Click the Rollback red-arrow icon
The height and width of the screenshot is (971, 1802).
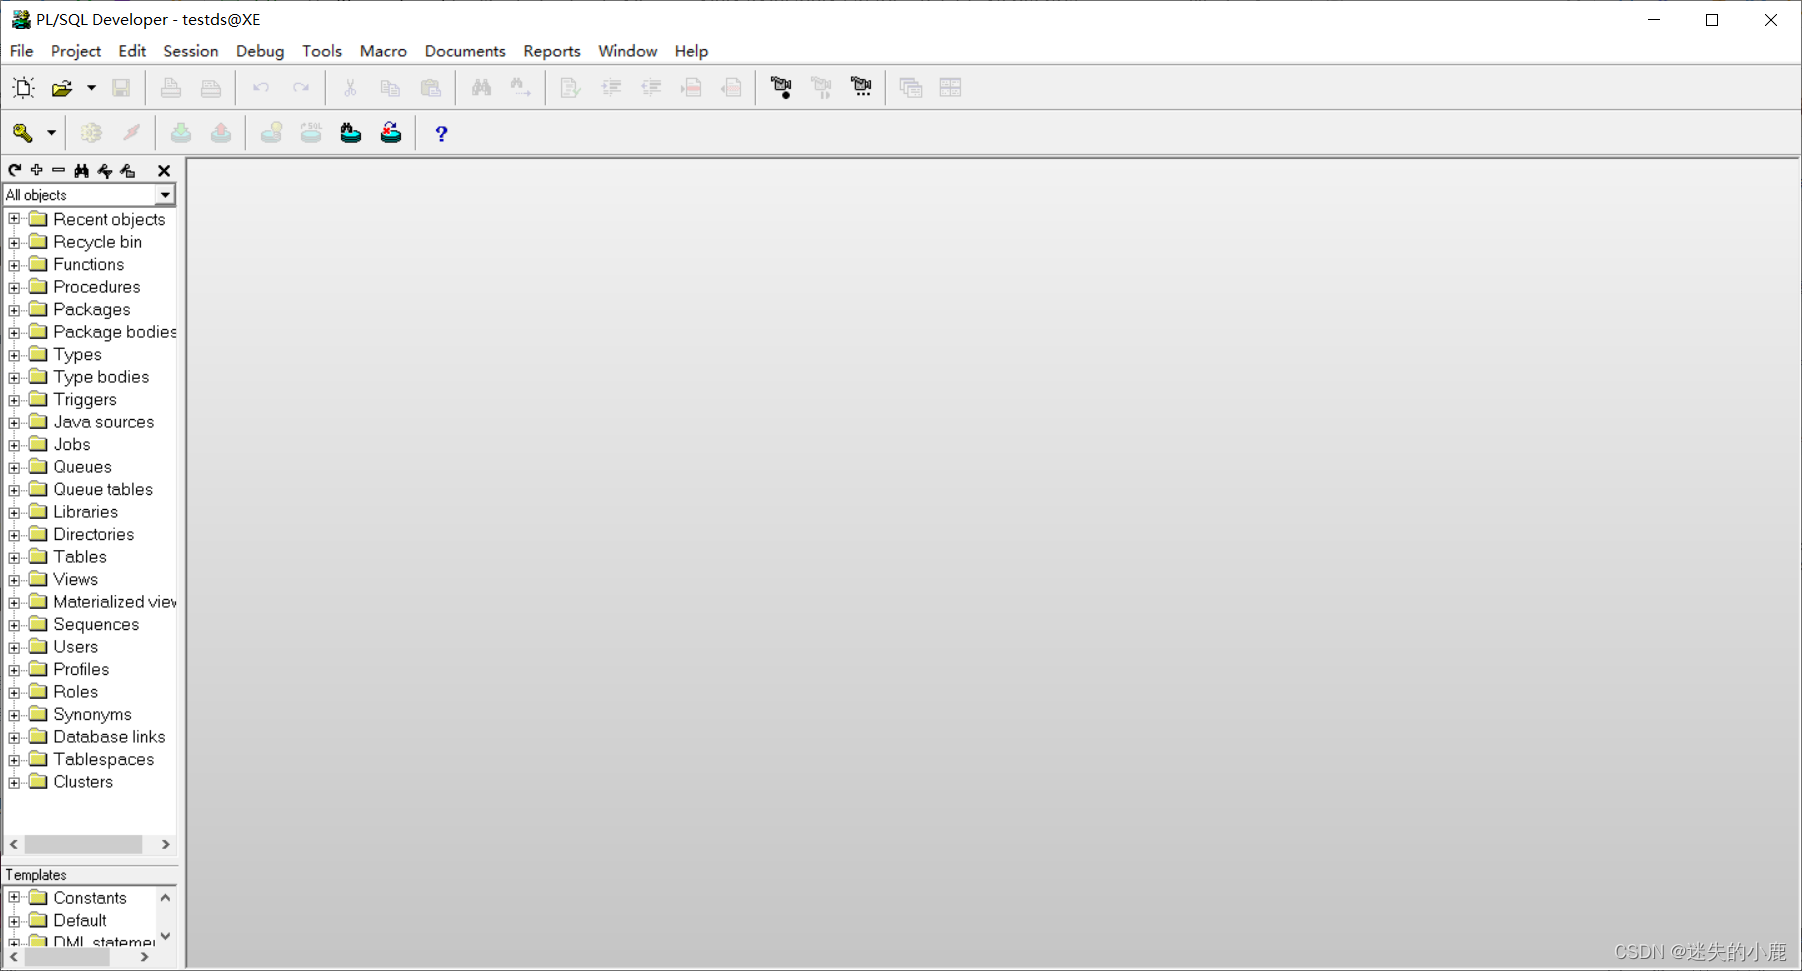[221, 133]
